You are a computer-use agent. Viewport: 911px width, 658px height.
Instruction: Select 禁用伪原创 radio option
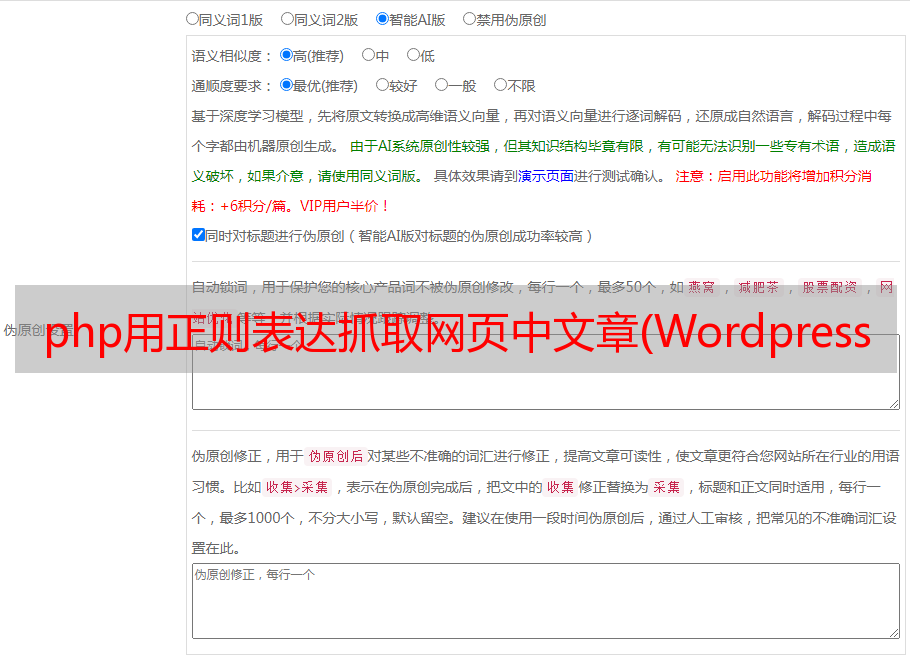469,19
